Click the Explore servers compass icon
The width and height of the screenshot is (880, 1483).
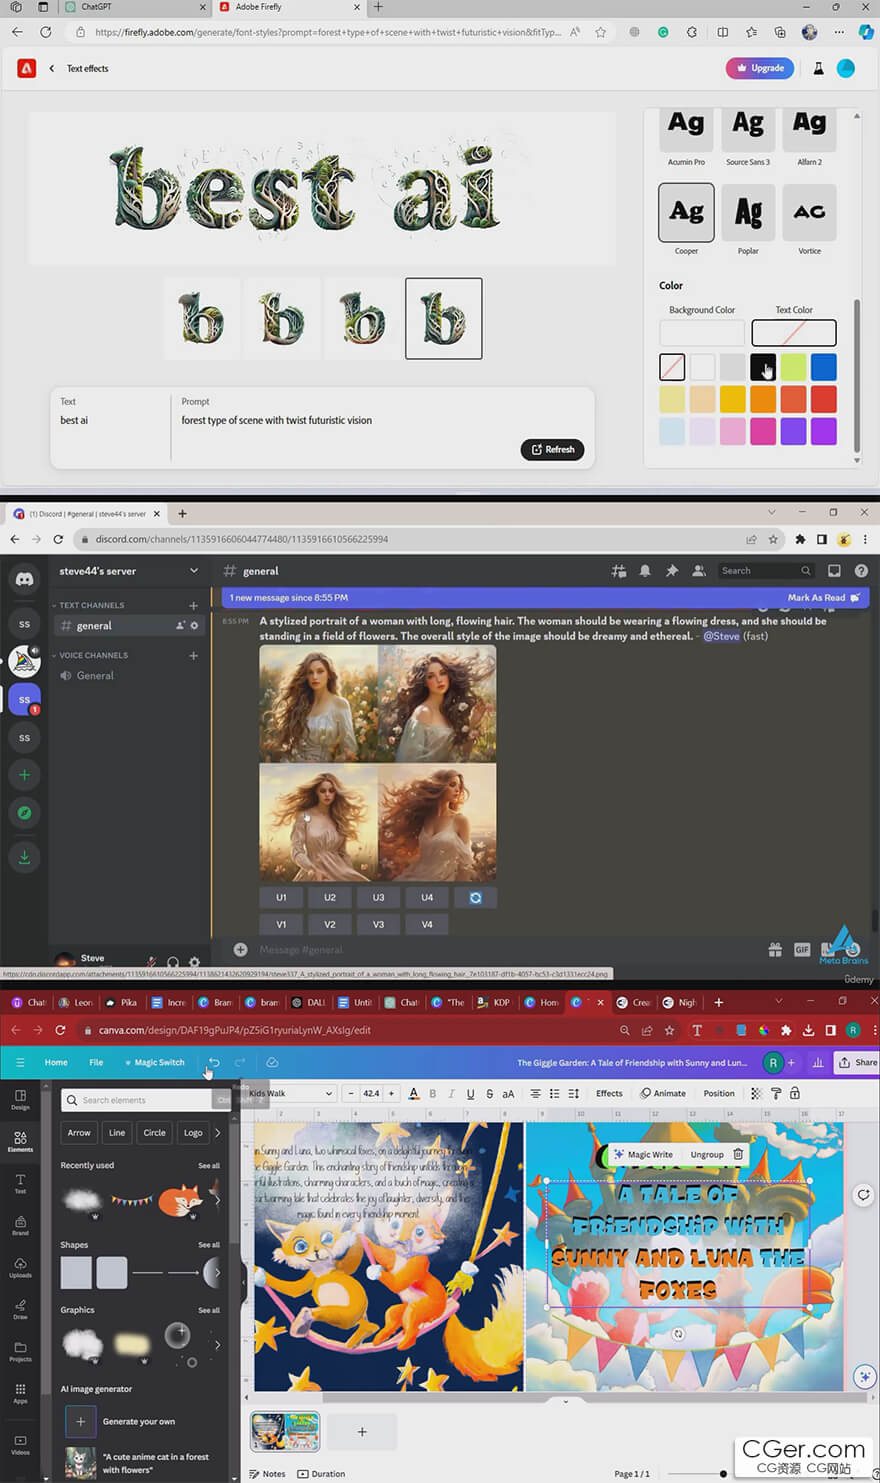click(24, 813)
